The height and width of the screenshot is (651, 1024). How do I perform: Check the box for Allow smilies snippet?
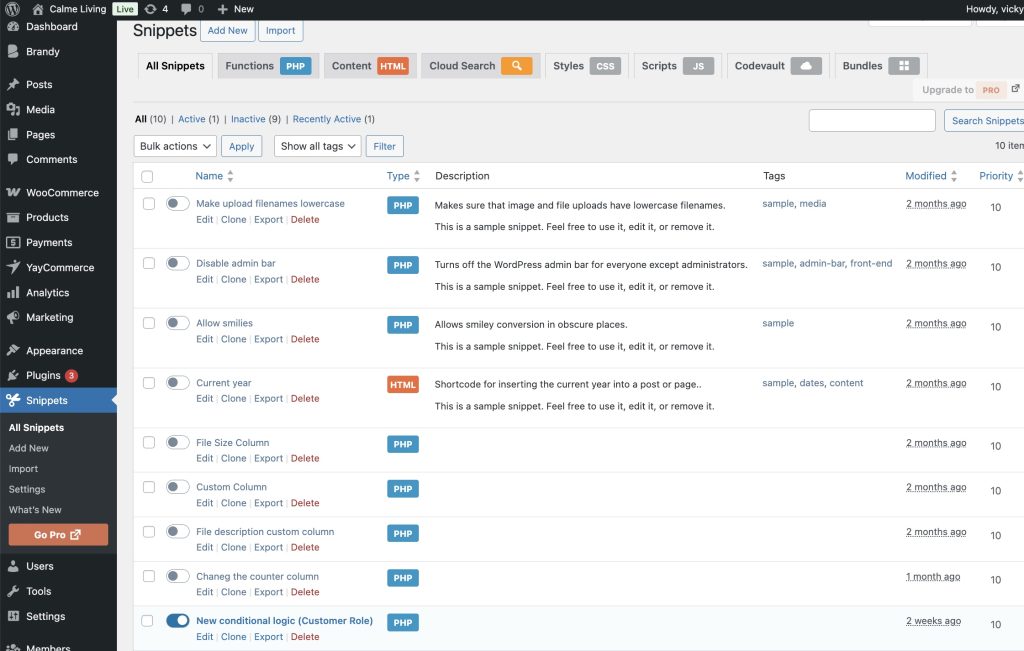(x=148, y=323)
